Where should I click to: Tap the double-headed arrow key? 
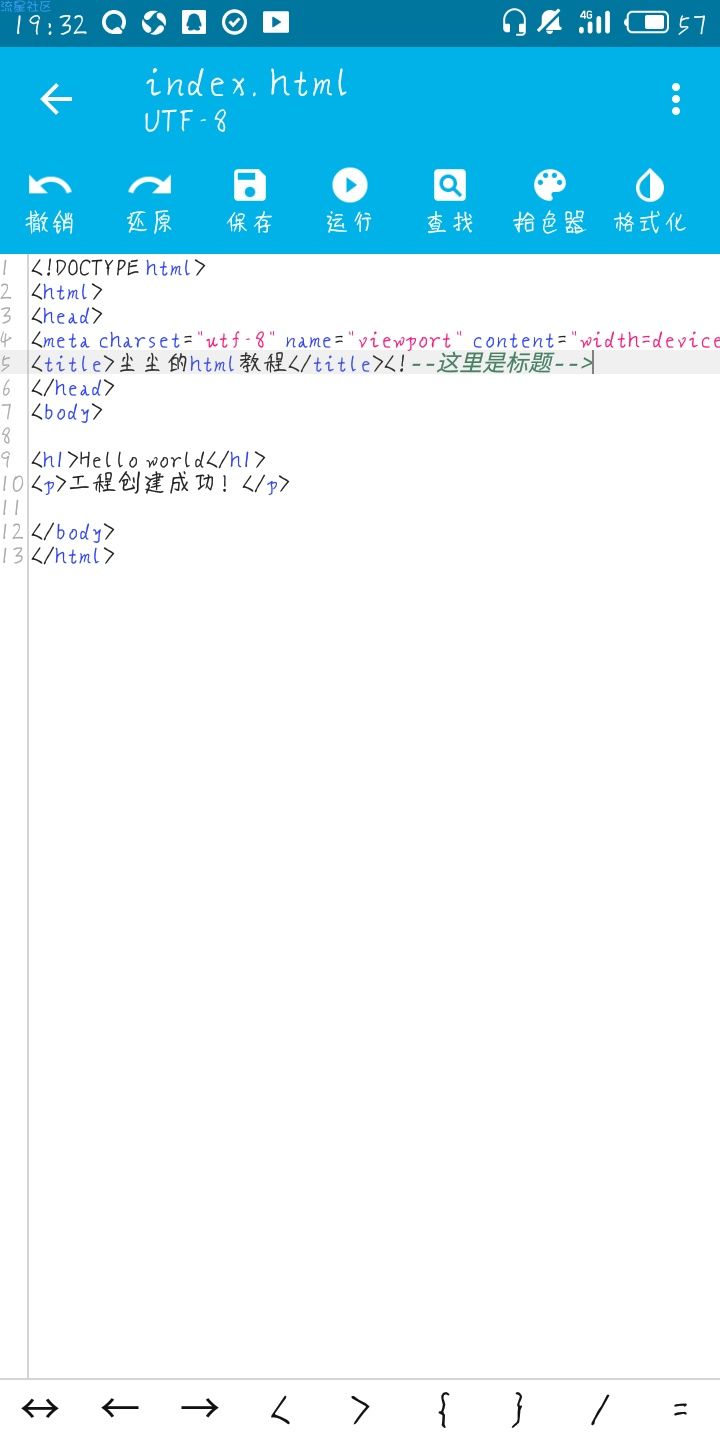click(x=40, y=1409)
